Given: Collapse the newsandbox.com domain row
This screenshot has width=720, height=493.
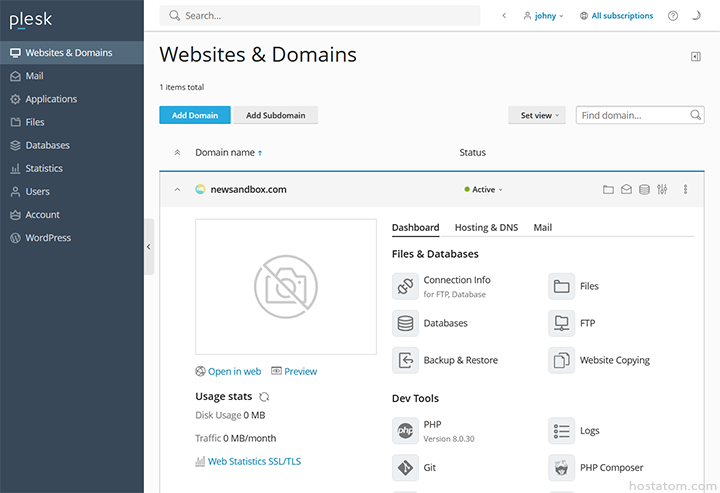Looking at the screenshot, I should (x=177, y=190).
